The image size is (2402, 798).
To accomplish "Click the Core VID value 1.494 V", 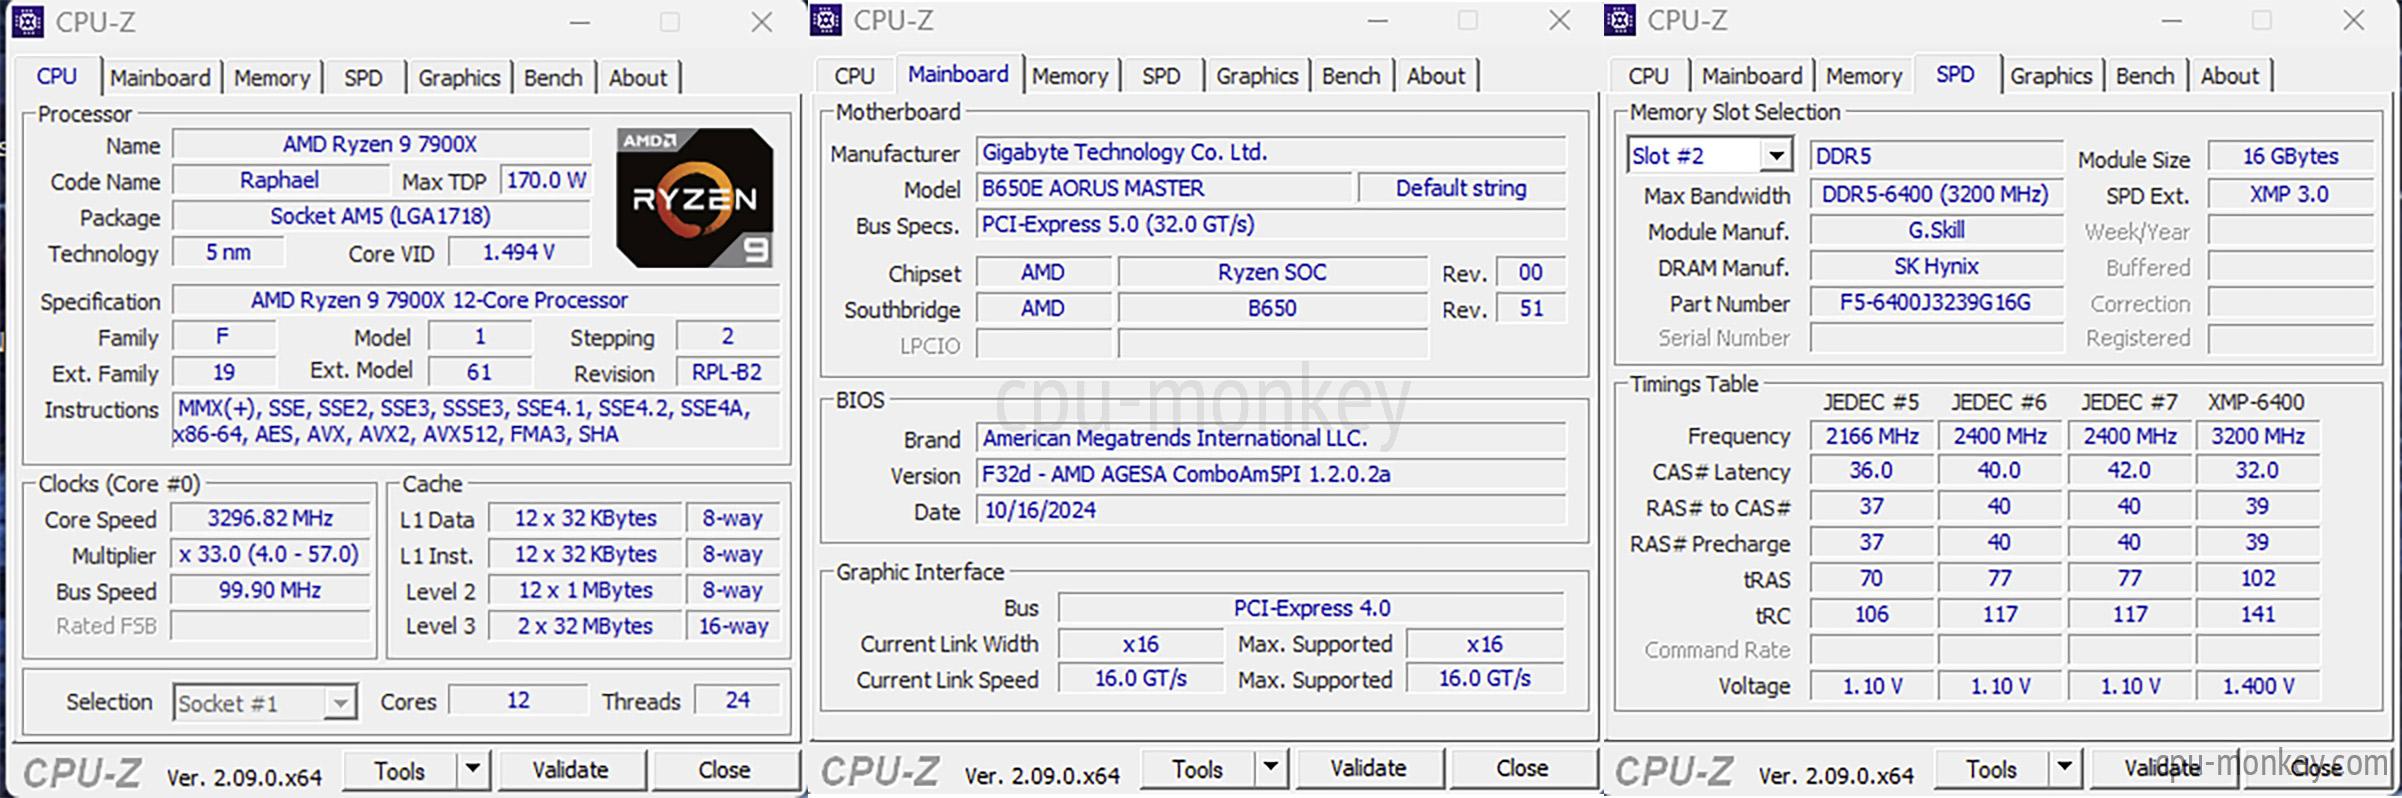I will click(518, 252).
